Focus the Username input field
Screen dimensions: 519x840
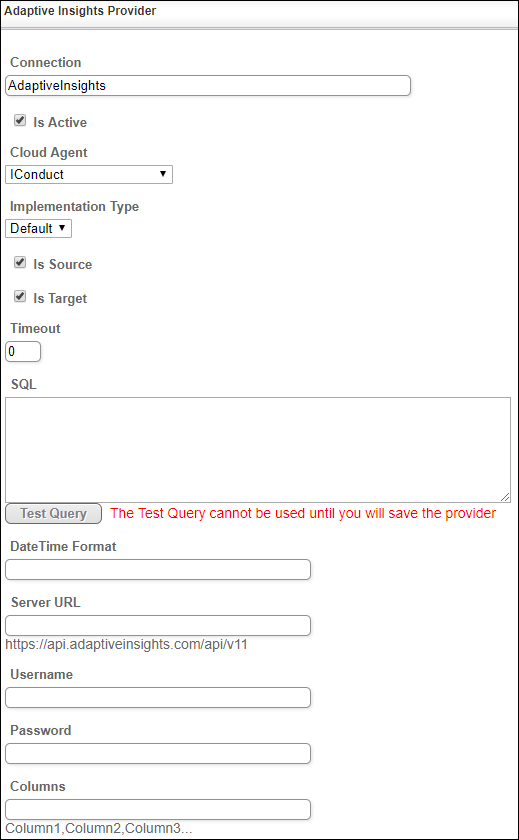[158, 698]
